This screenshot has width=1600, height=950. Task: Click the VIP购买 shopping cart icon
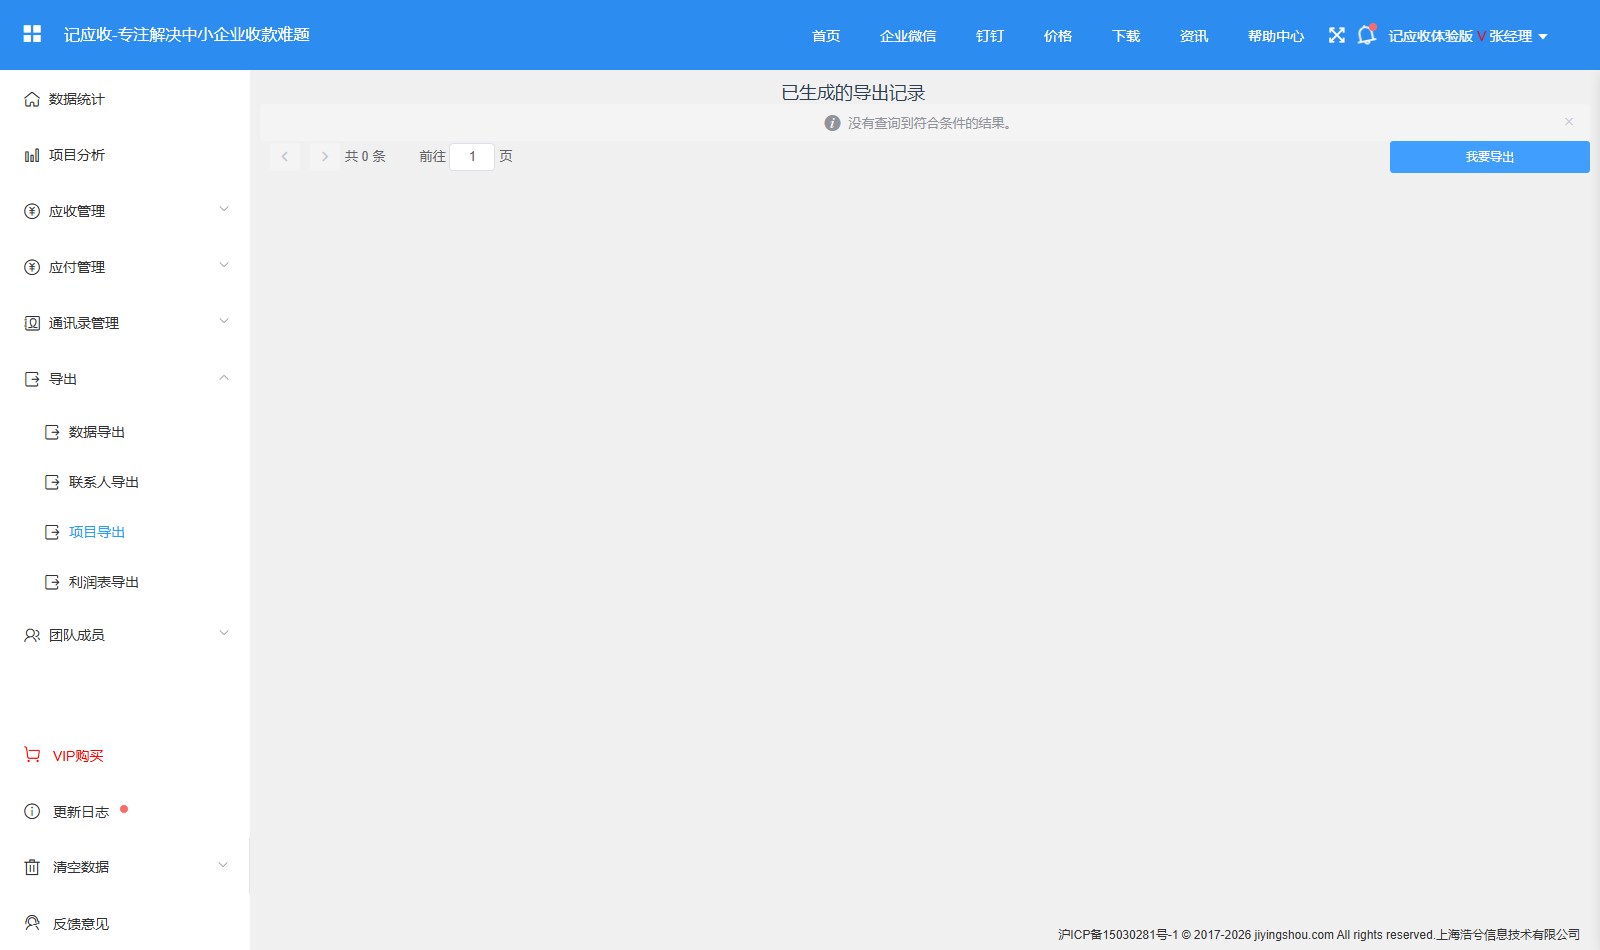click(x=32, y=755)
